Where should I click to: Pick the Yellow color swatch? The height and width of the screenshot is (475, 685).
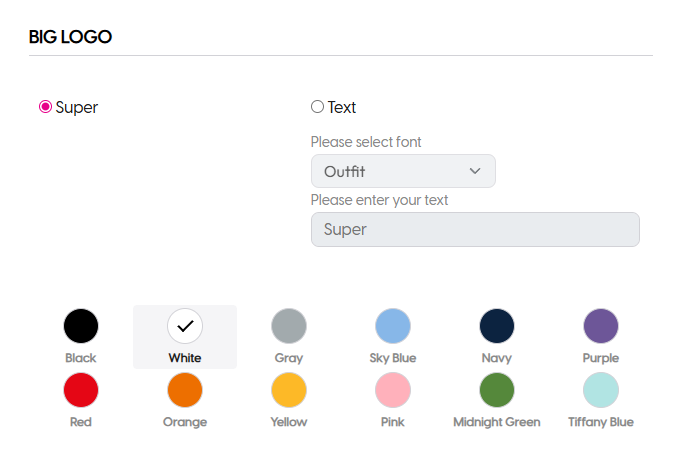(x=289, y=390)
